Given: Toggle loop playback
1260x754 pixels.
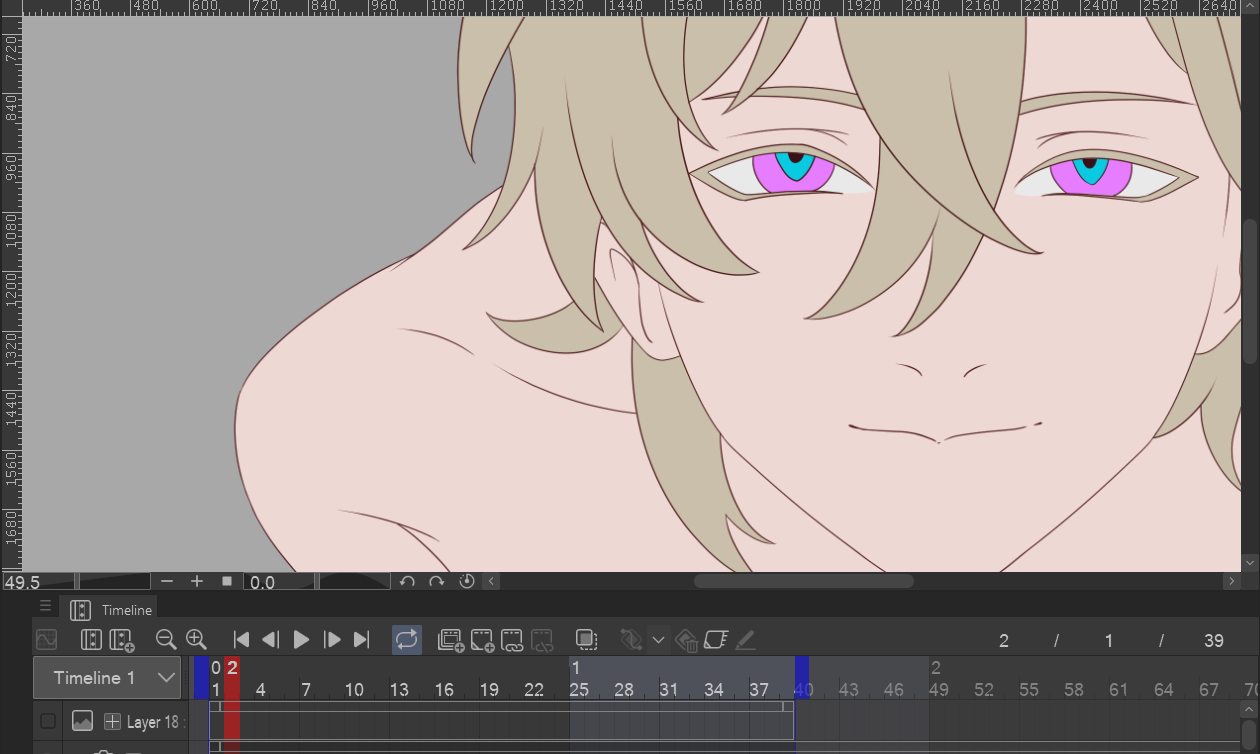Looking at the screenshot, I should coord(406,640).
